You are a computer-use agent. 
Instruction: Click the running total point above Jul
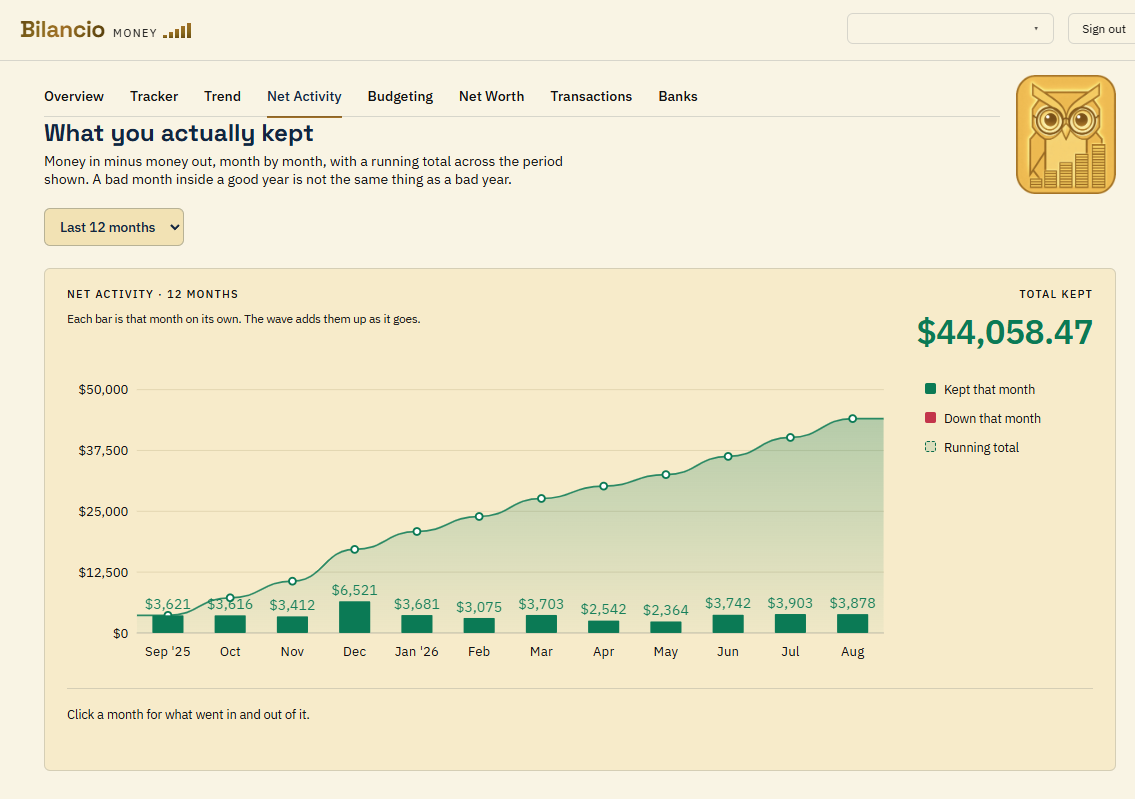click(x=790, y=437)
